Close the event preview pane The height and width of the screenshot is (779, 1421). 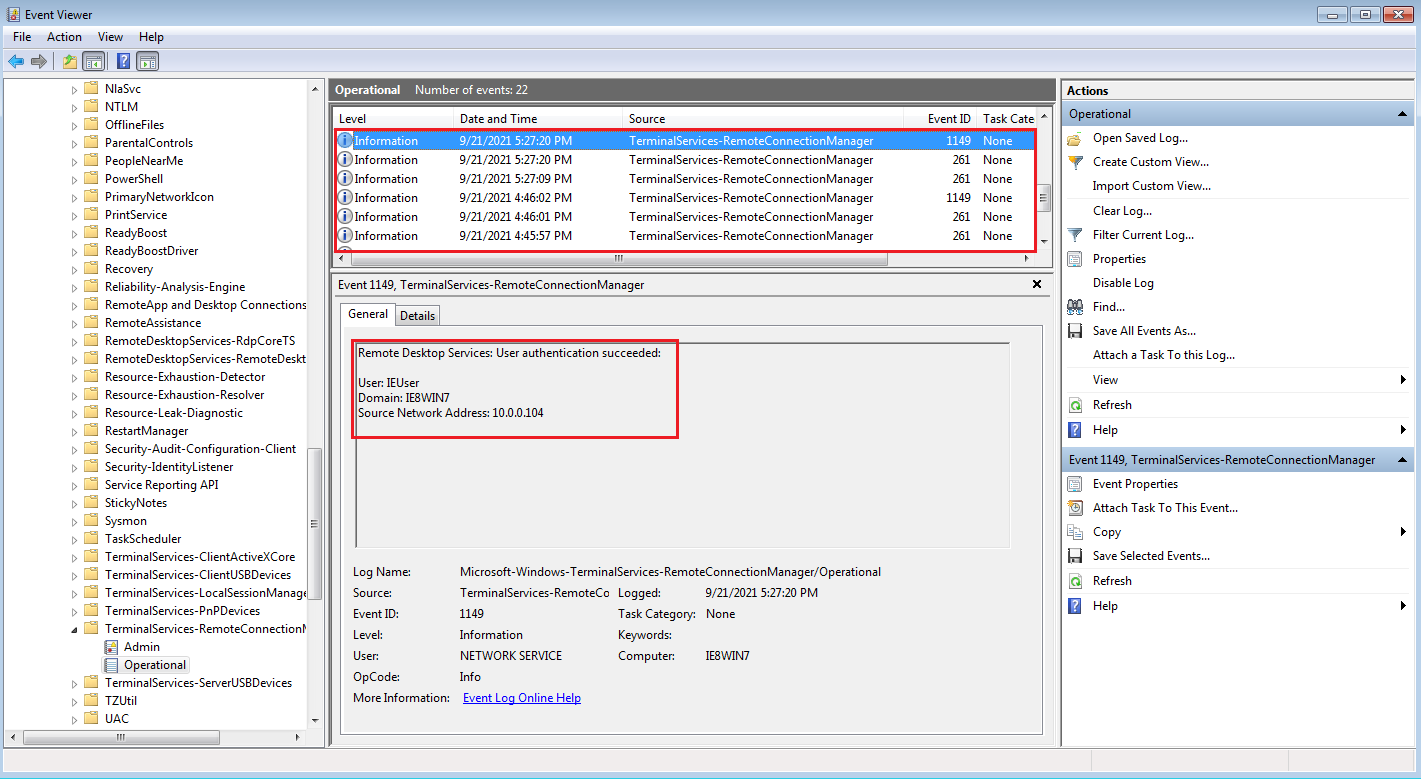pyautogui.click(x=1037, y=285)
